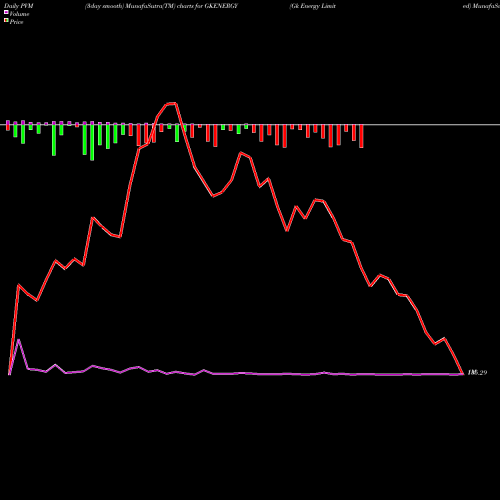Click the 'Price' legend label
Screen dimensions: 500x500
pyautogui.click(x=16, y=22)
